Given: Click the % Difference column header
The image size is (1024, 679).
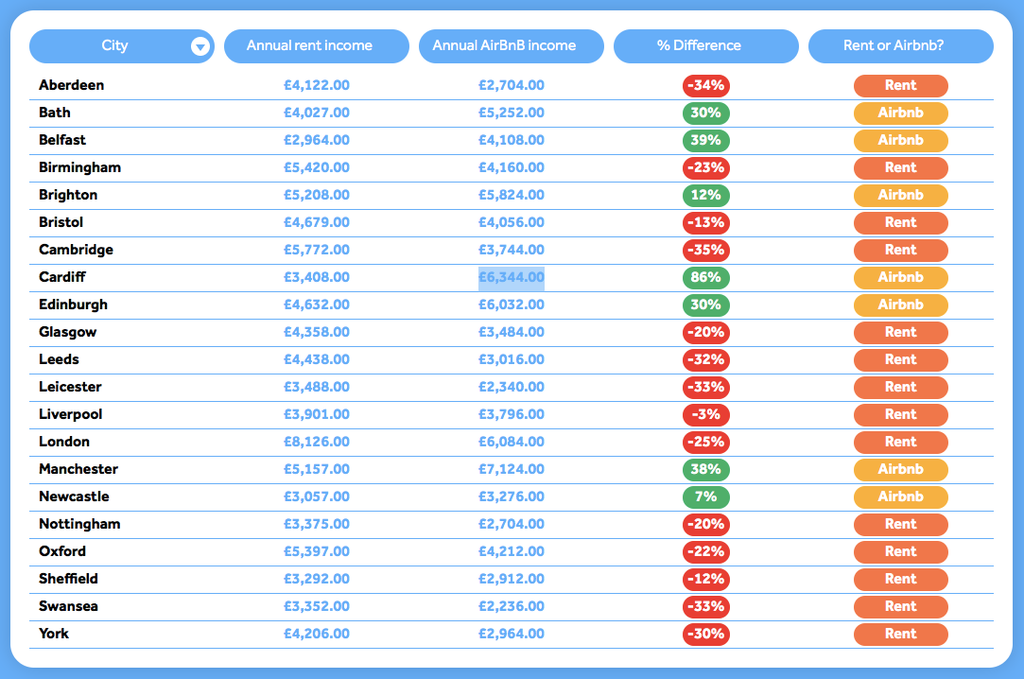Looking at the screenshot, I should 705,46.
